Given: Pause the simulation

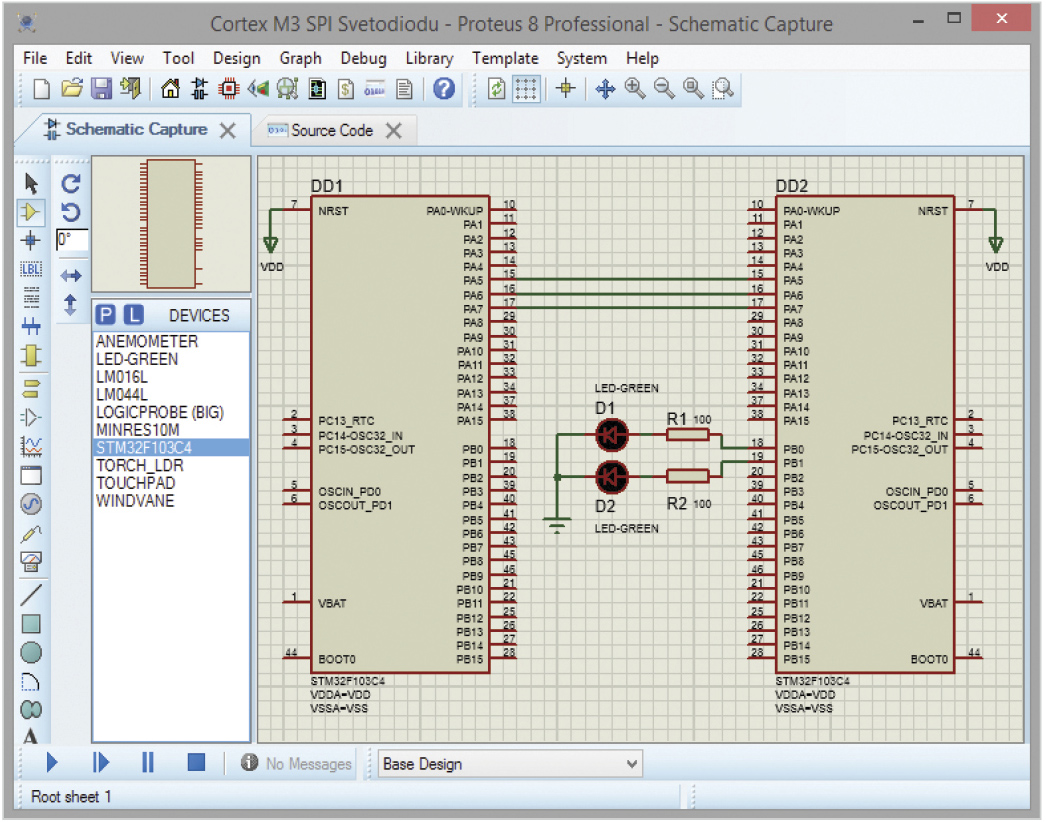Looking at the screenshot, I should [148, 762].
